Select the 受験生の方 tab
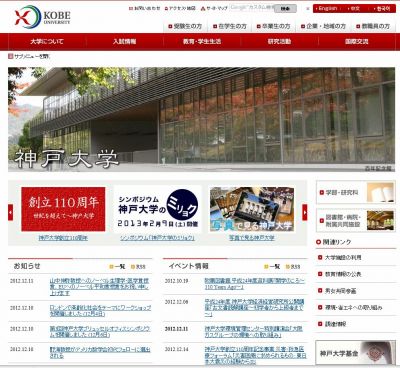 [185, 26]
